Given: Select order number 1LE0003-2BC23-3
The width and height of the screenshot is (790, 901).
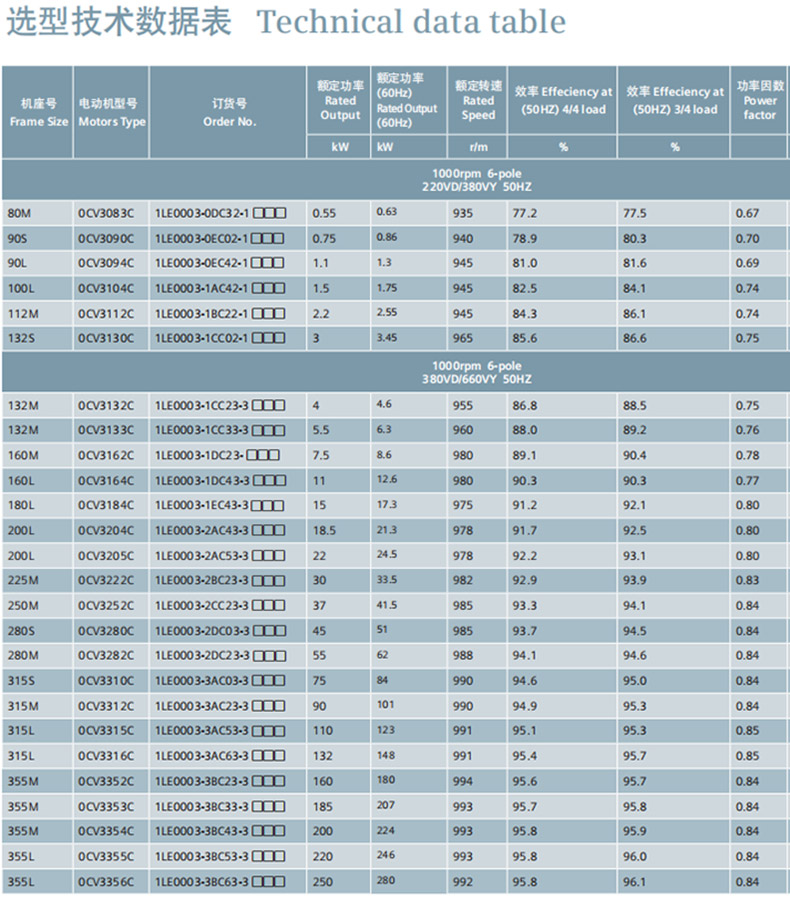Looking at the screenshot, I should (201, 581).
